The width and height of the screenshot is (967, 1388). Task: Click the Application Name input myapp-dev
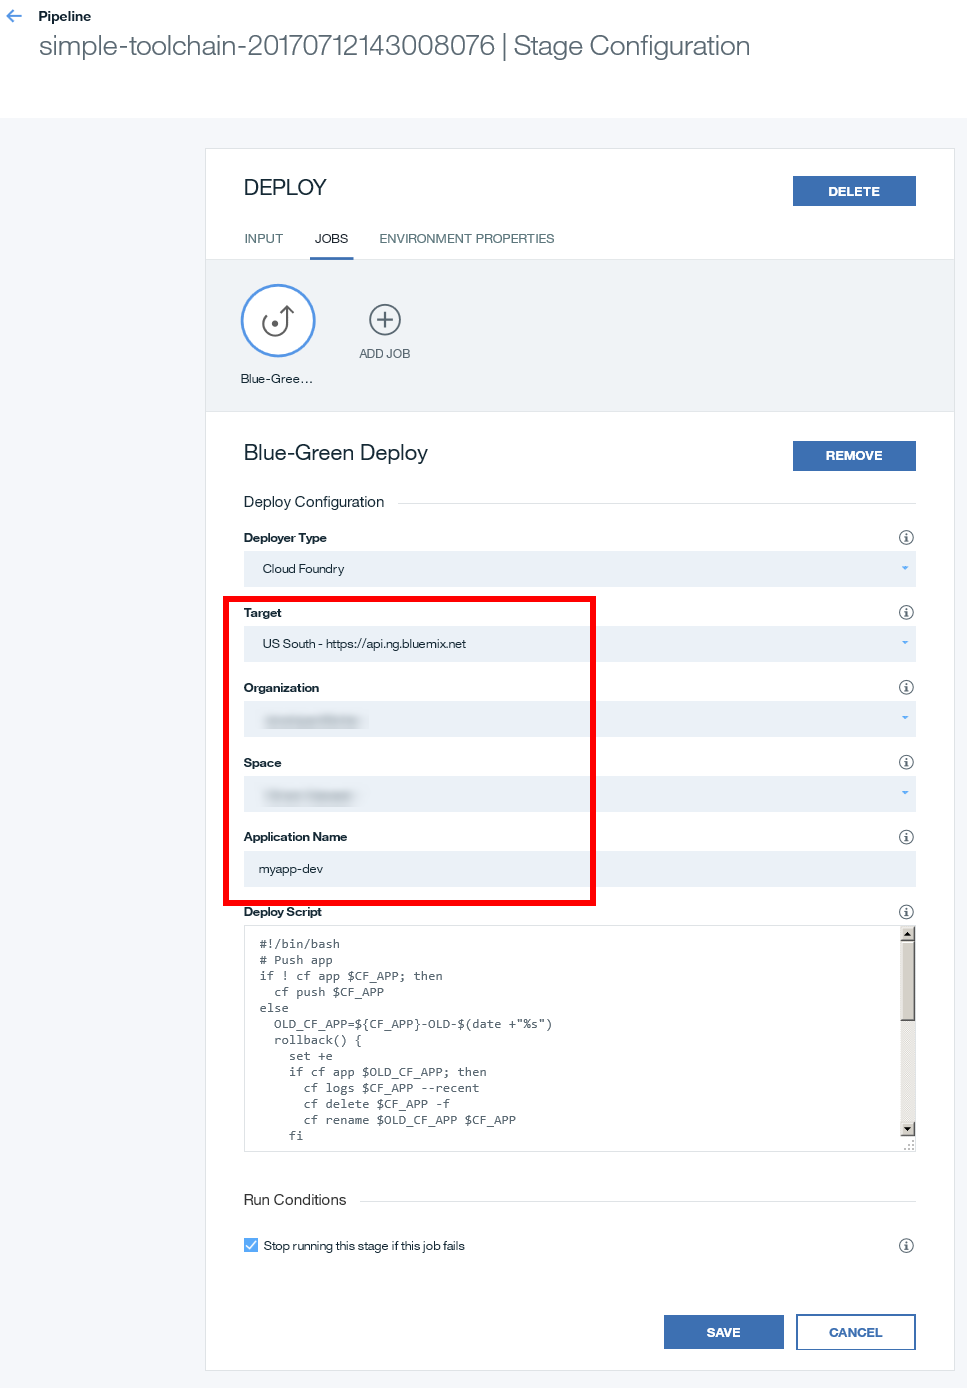[x=580, y=869]
